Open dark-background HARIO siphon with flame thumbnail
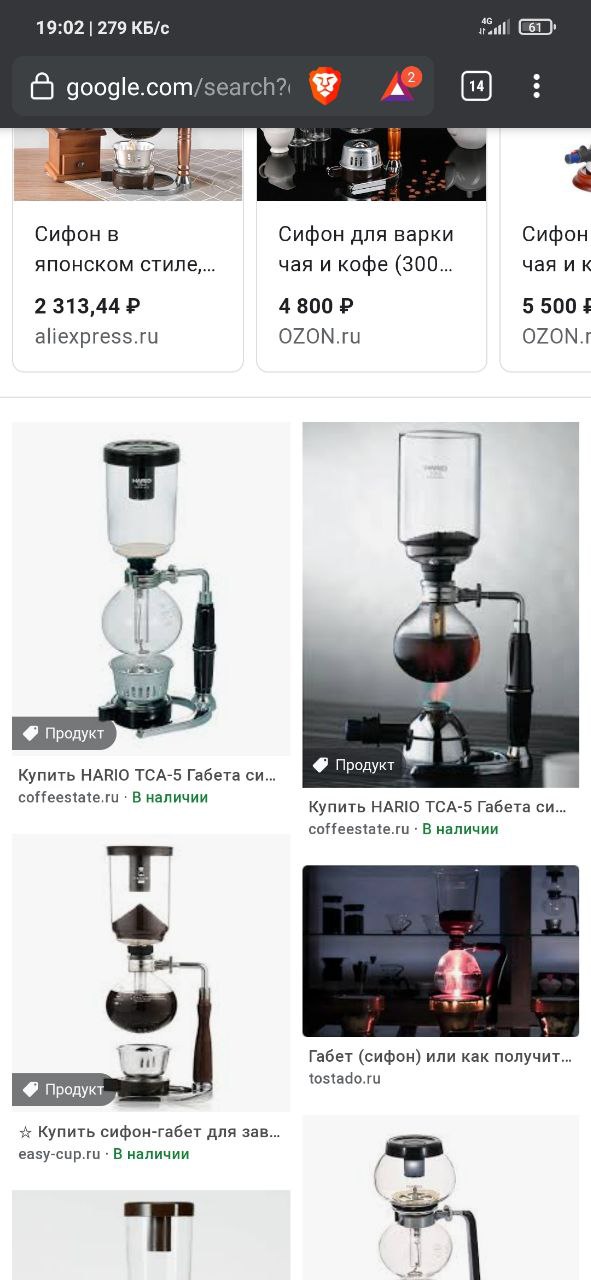This screenshot has width=591, height=1280. 441,604
